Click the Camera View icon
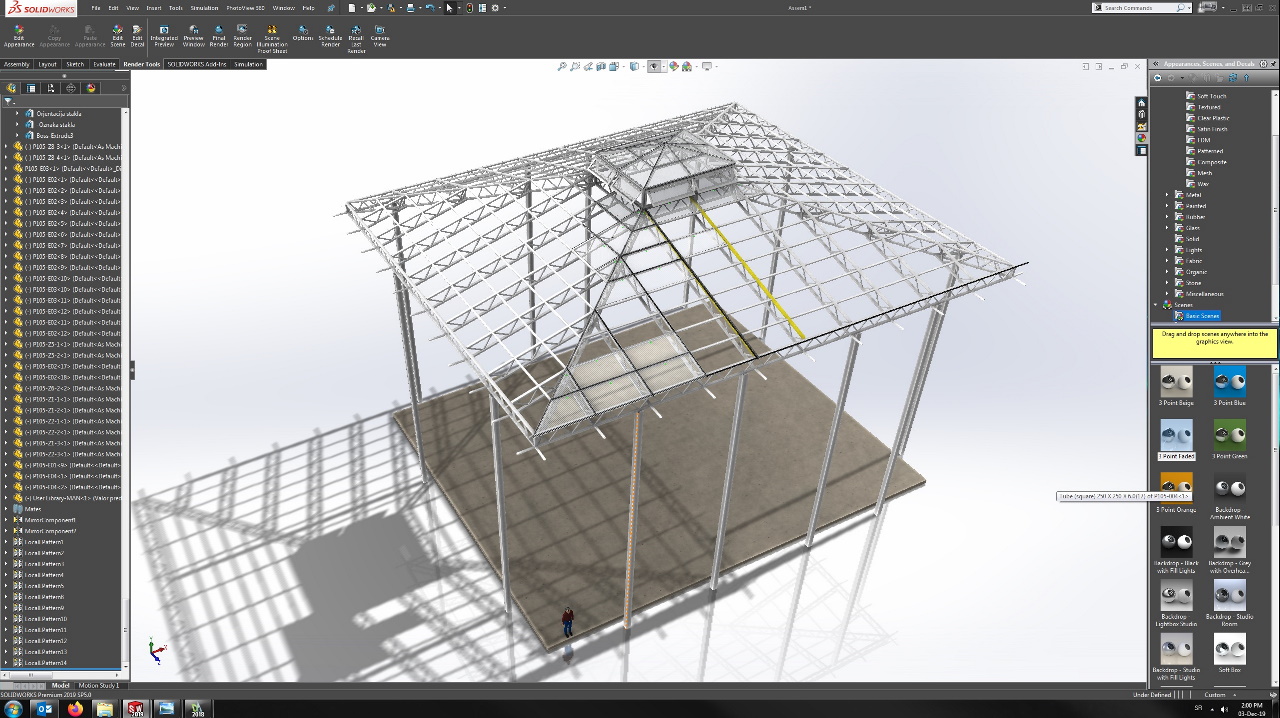This screenshot has width=1280, height=718. click(x=380, y=35)
